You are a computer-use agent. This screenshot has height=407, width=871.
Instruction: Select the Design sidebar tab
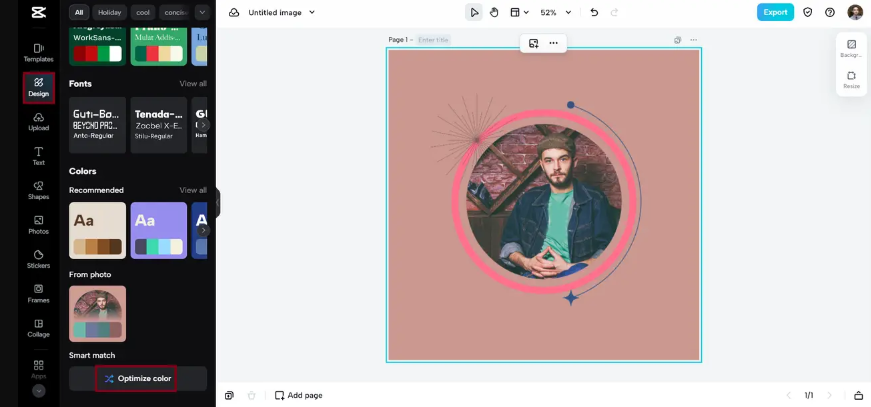(38, 88)
